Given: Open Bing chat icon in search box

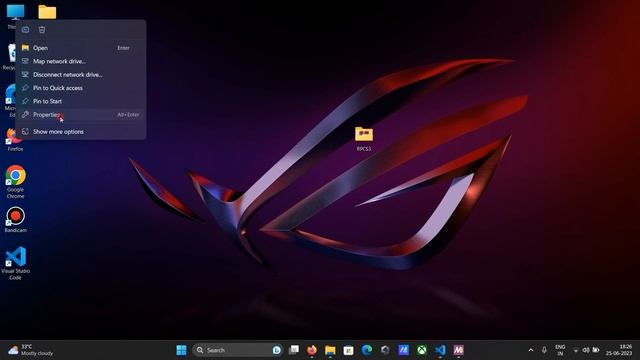Looking at the screenshot, I should 276,350.
